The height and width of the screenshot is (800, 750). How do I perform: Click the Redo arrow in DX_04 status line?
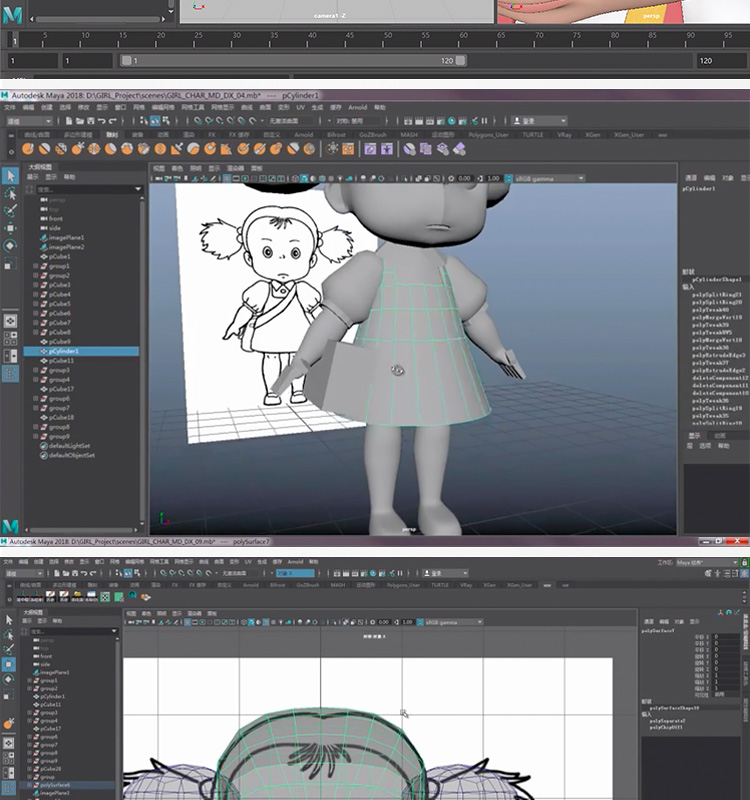pos(113,121)
